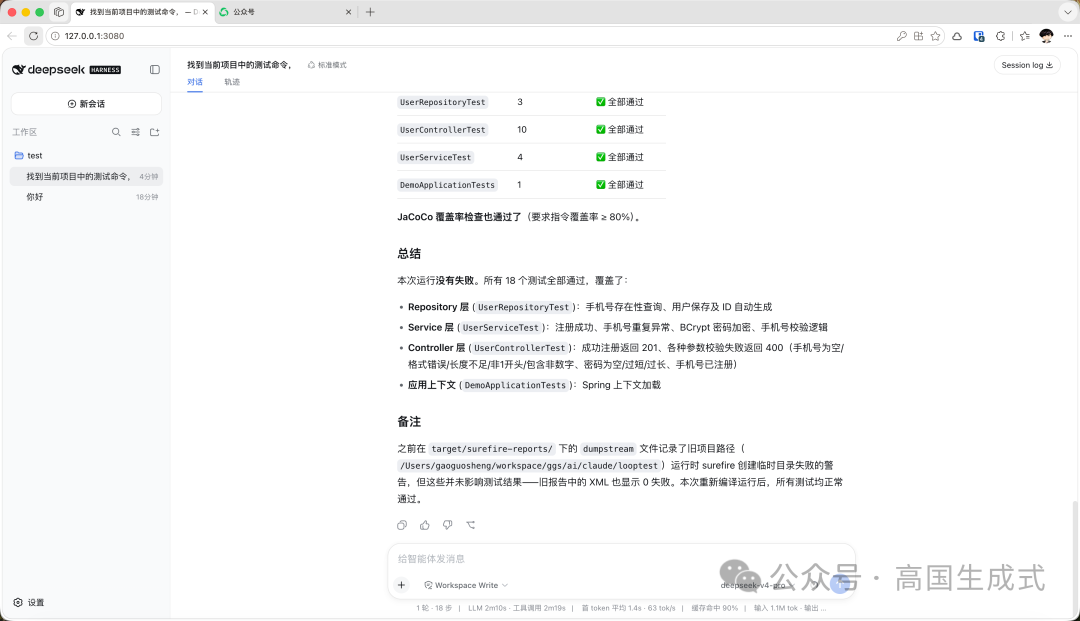Click the UserControllerTest table cell
The image size is (1080, 621).
443,129
